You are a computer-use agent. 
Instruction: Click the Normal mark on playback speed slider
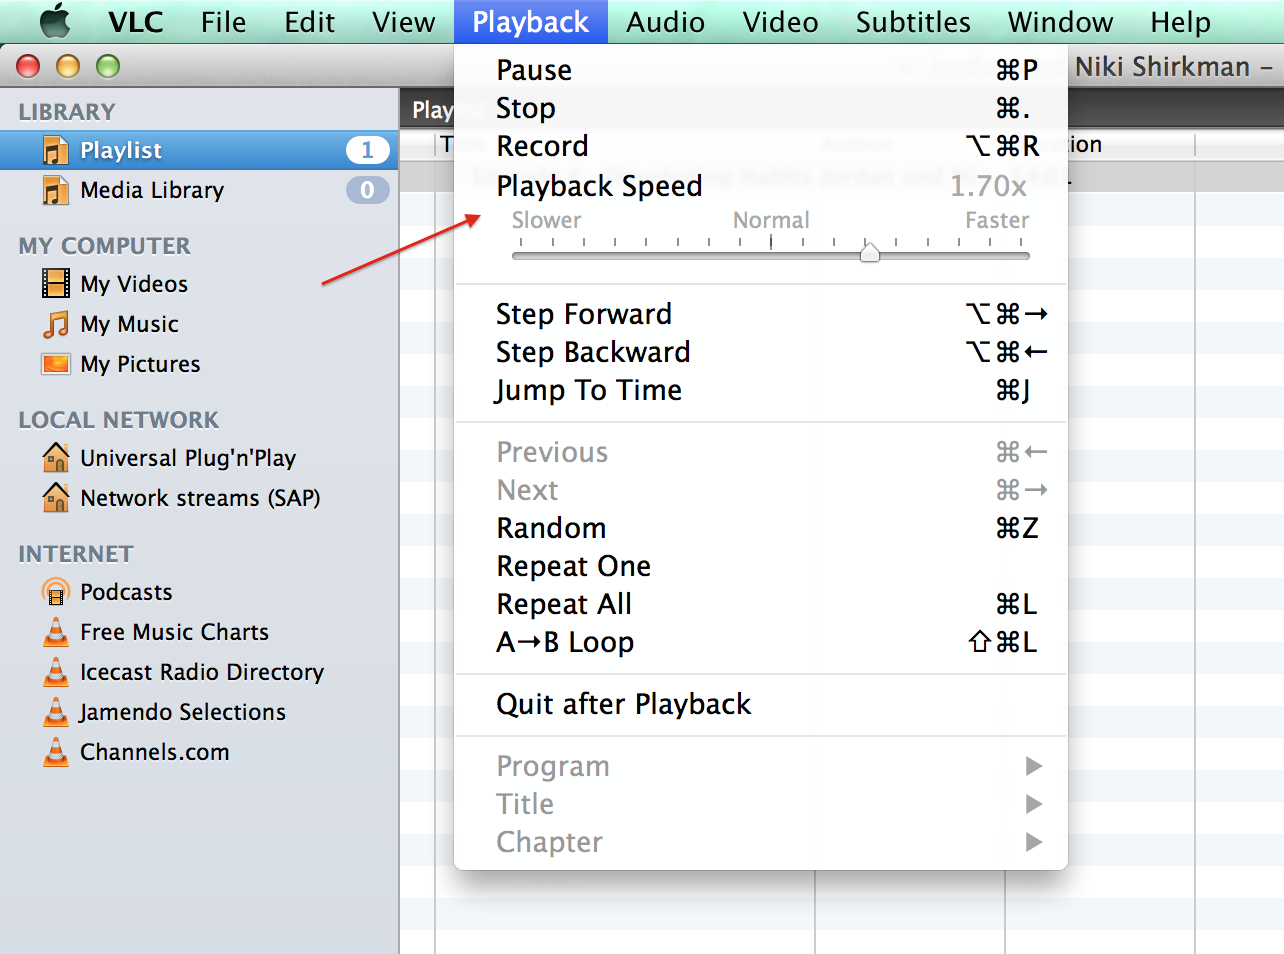coord(771,242)
